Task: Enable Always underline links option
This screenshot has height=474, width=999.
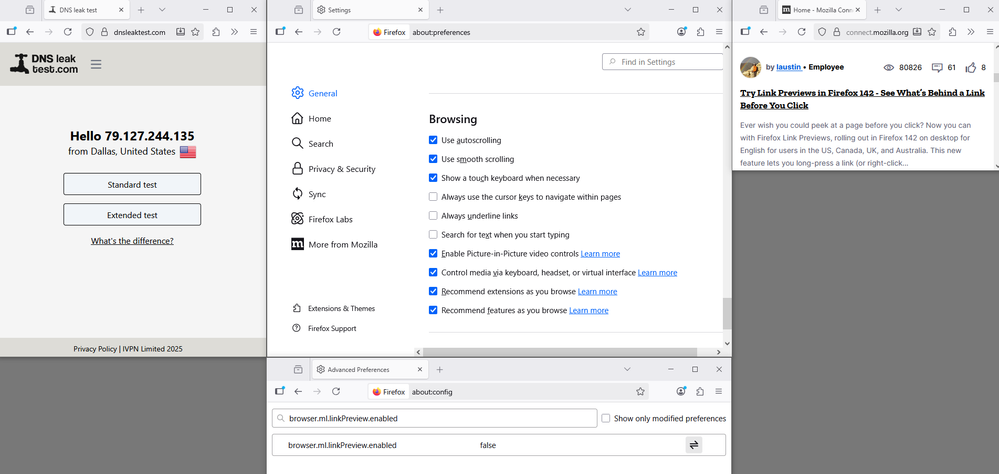Action: click(433, 216)
